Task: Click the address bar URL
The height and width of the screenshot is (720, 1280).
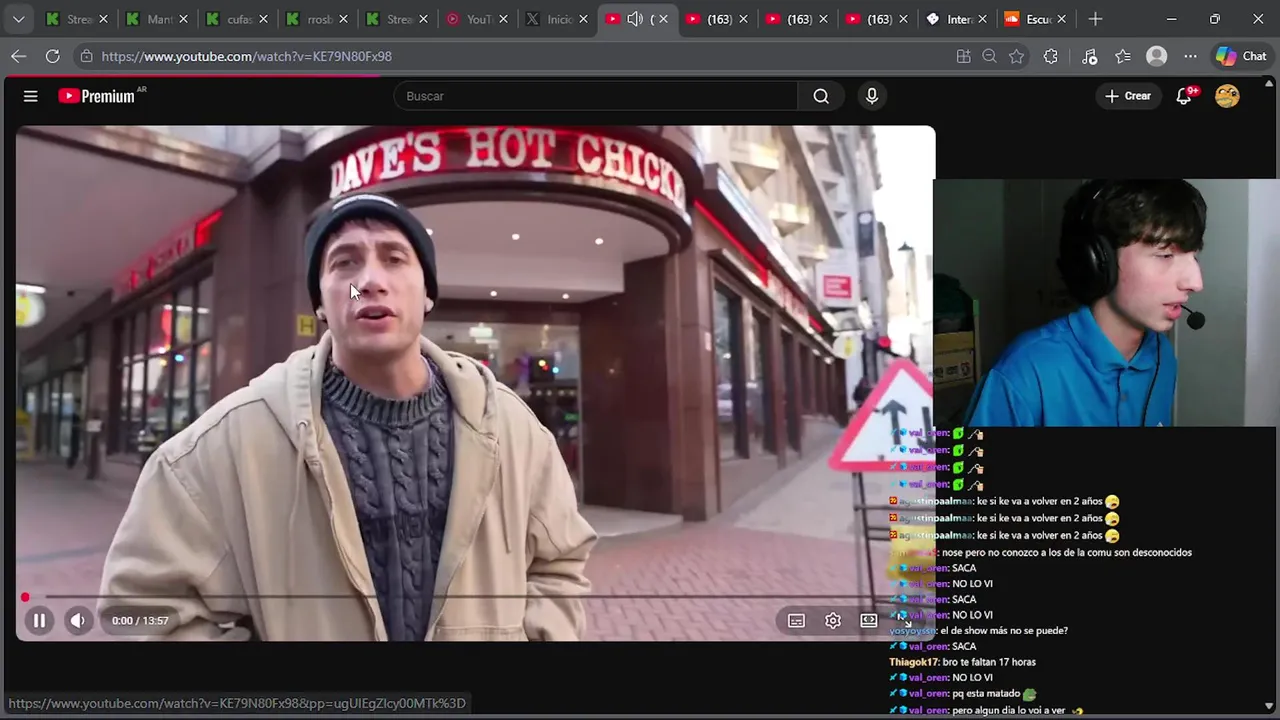Action: click(x=247, y=56)
